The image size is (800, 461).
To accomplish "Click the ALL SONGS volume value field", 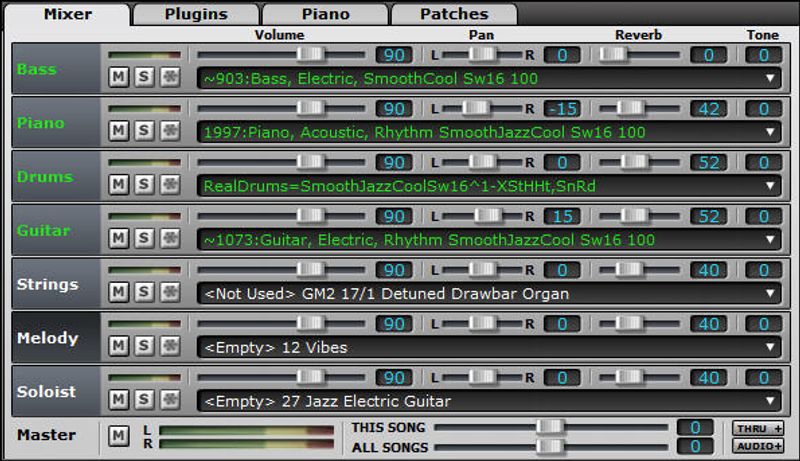I will [x=695, y=447].
